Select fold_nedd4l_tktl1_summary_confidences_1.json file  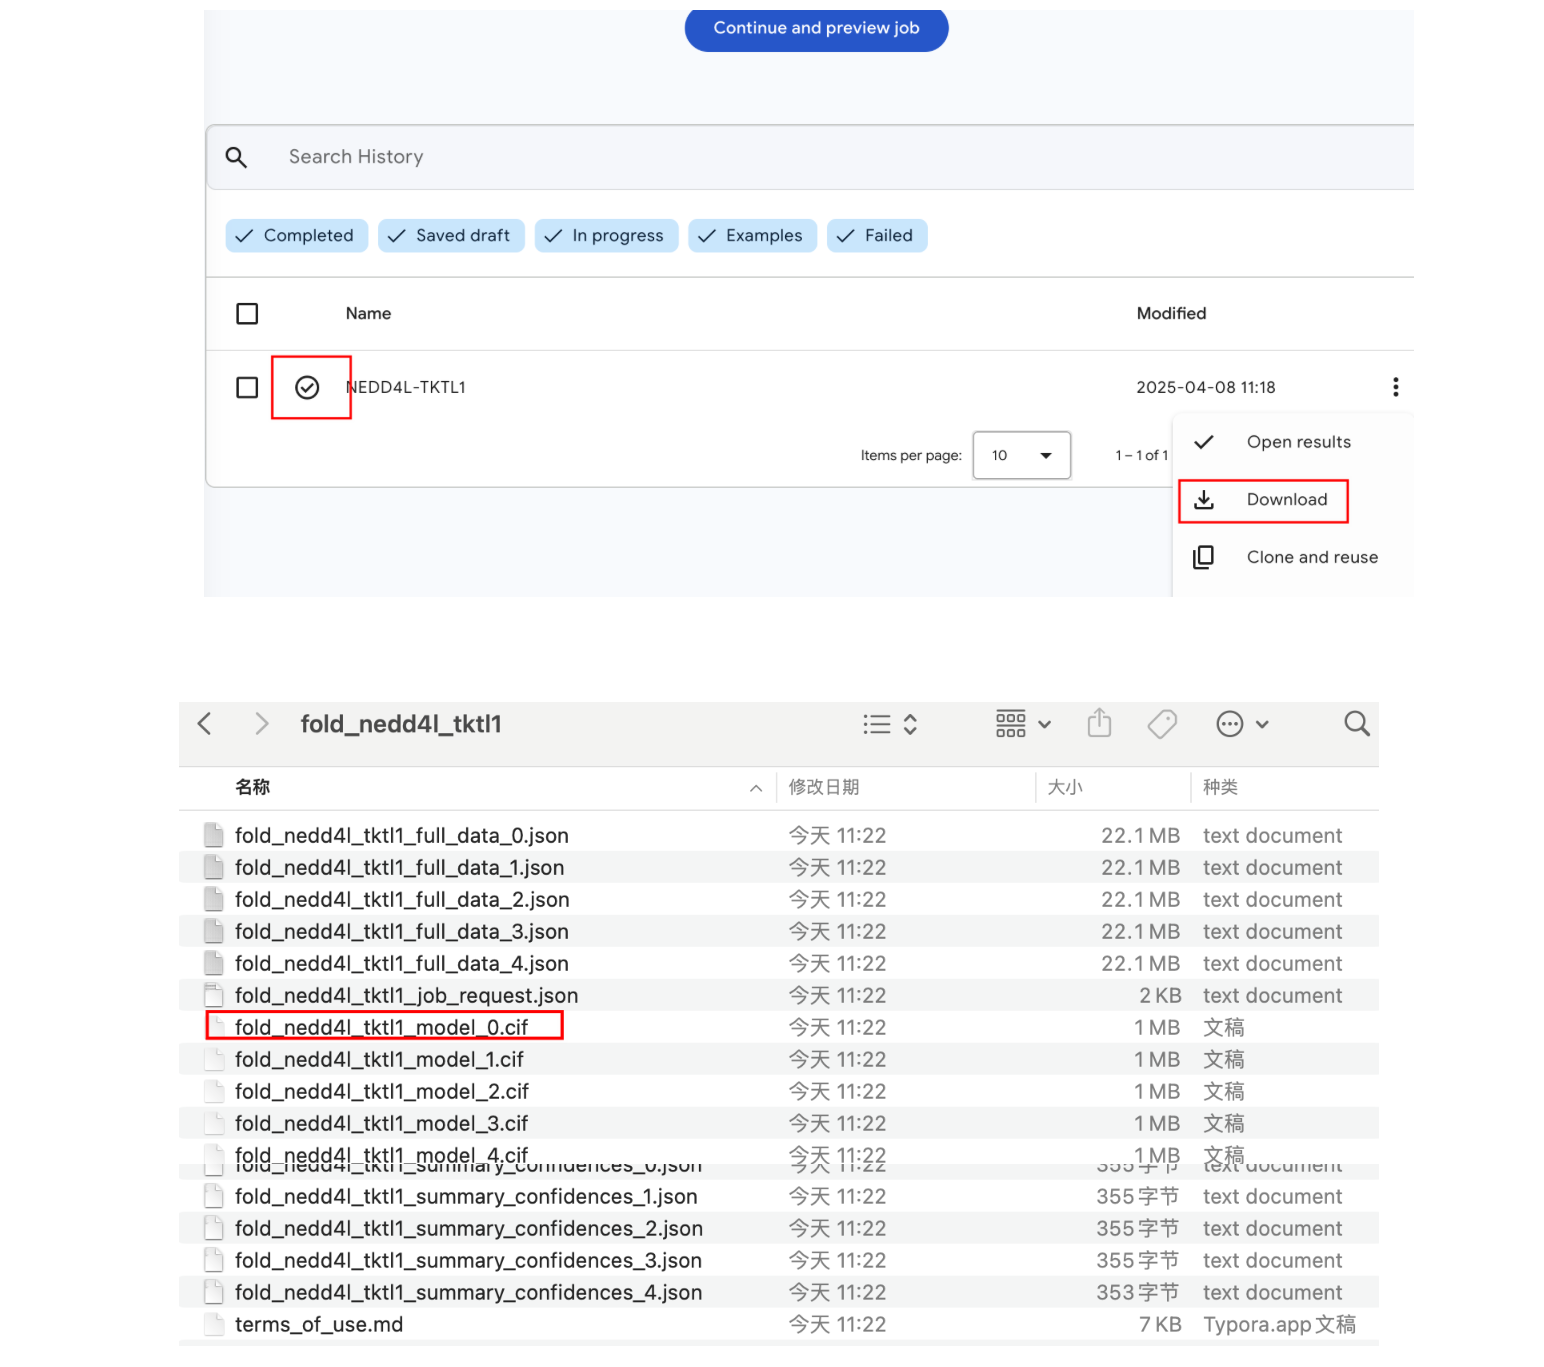(778, 1197)
